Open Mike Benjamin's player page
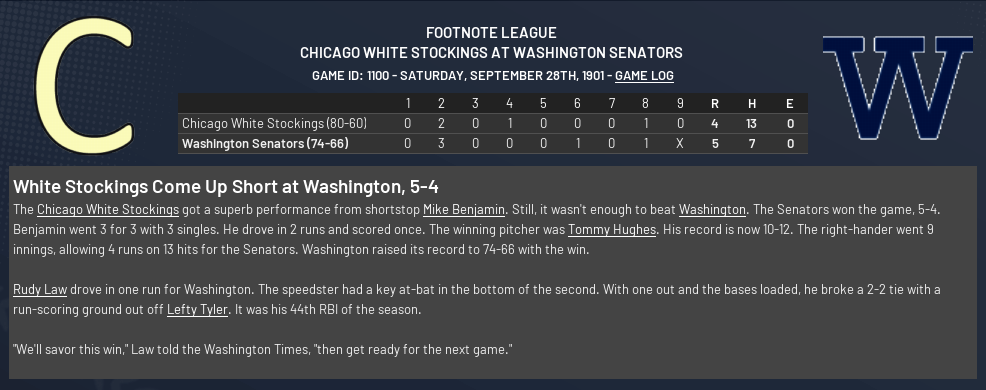986x390 pixels. [463, 209]
